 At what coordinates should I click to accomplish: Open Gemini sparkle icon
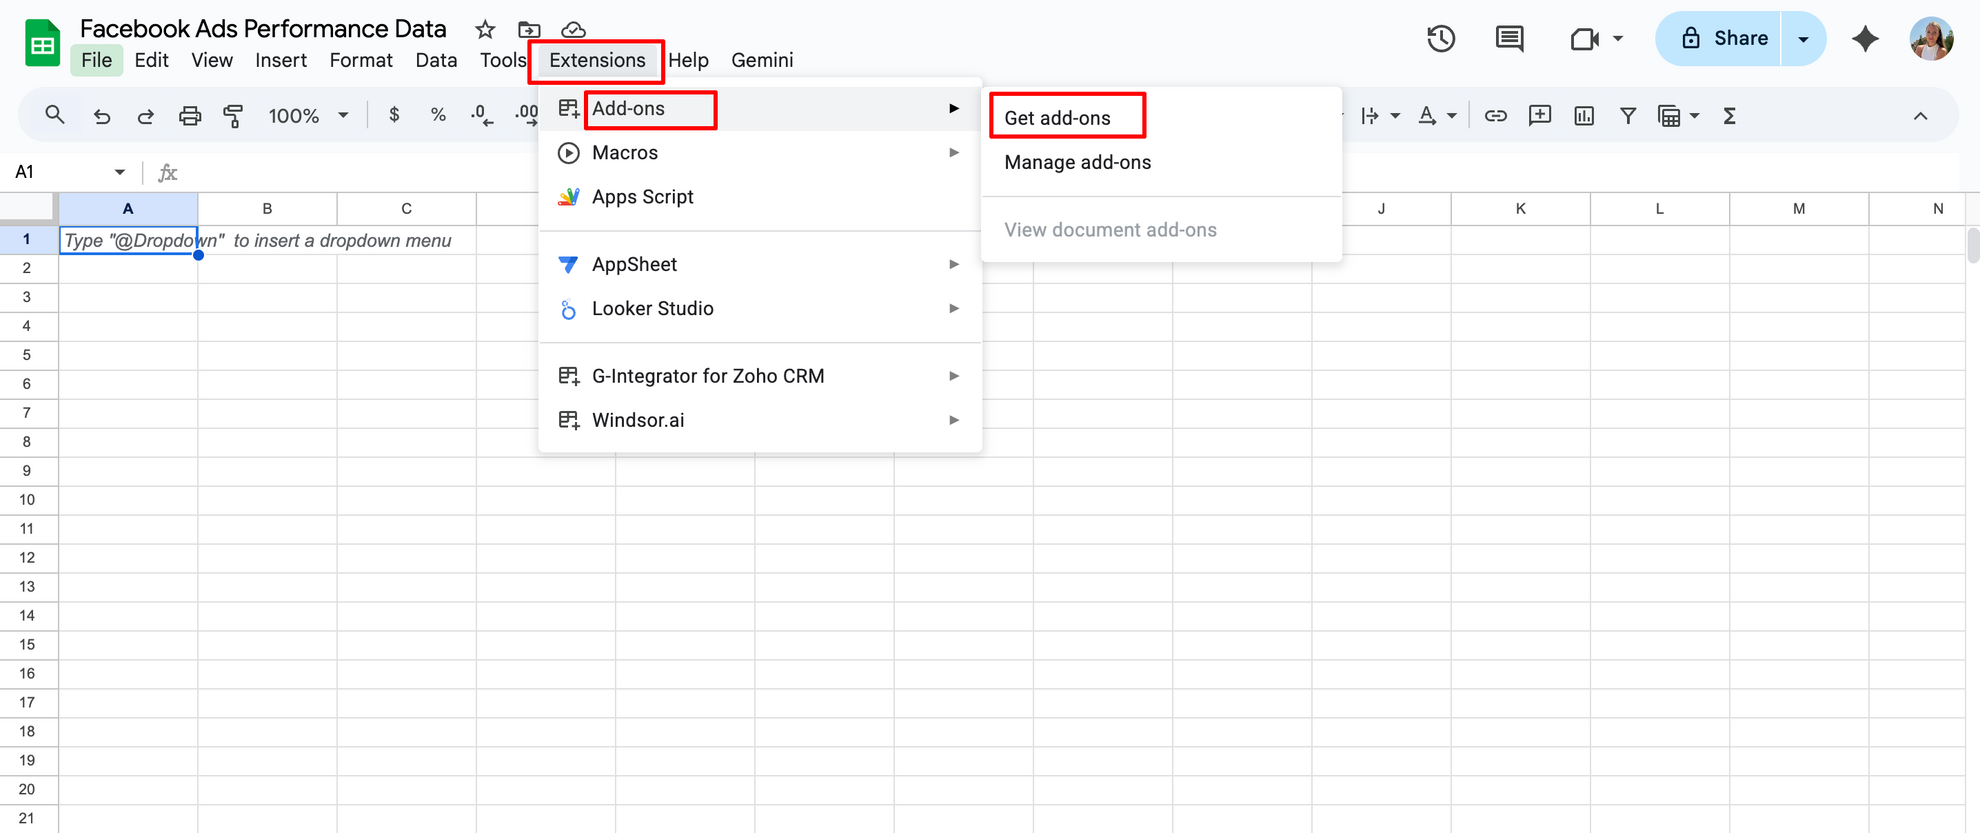point(1865,39)
